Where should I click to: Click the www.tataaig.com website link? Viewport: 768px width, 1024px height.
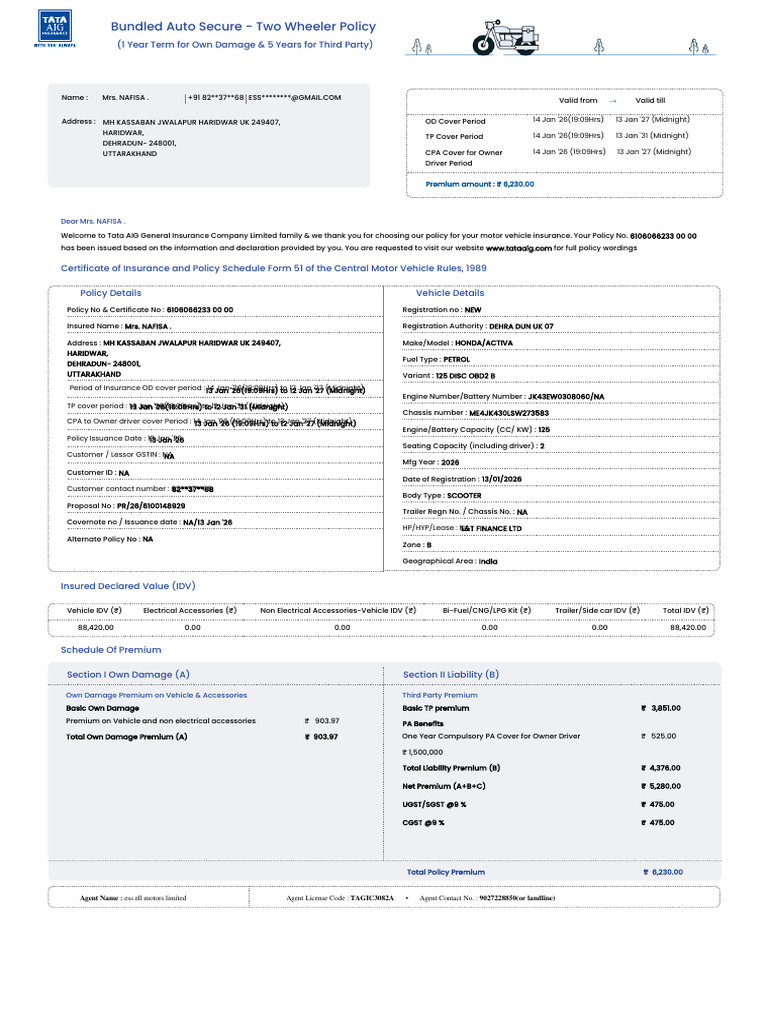(x=519, y=248)
